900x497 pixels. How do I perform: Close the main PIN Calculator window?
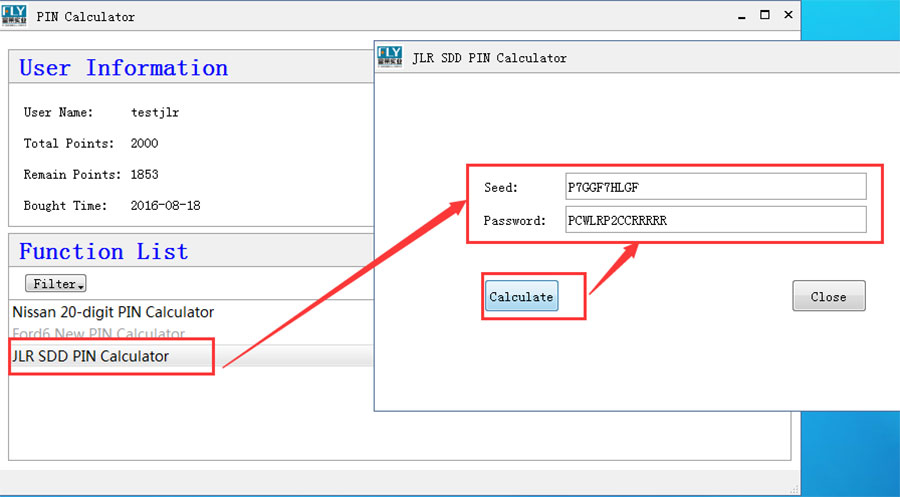[789, 15]
